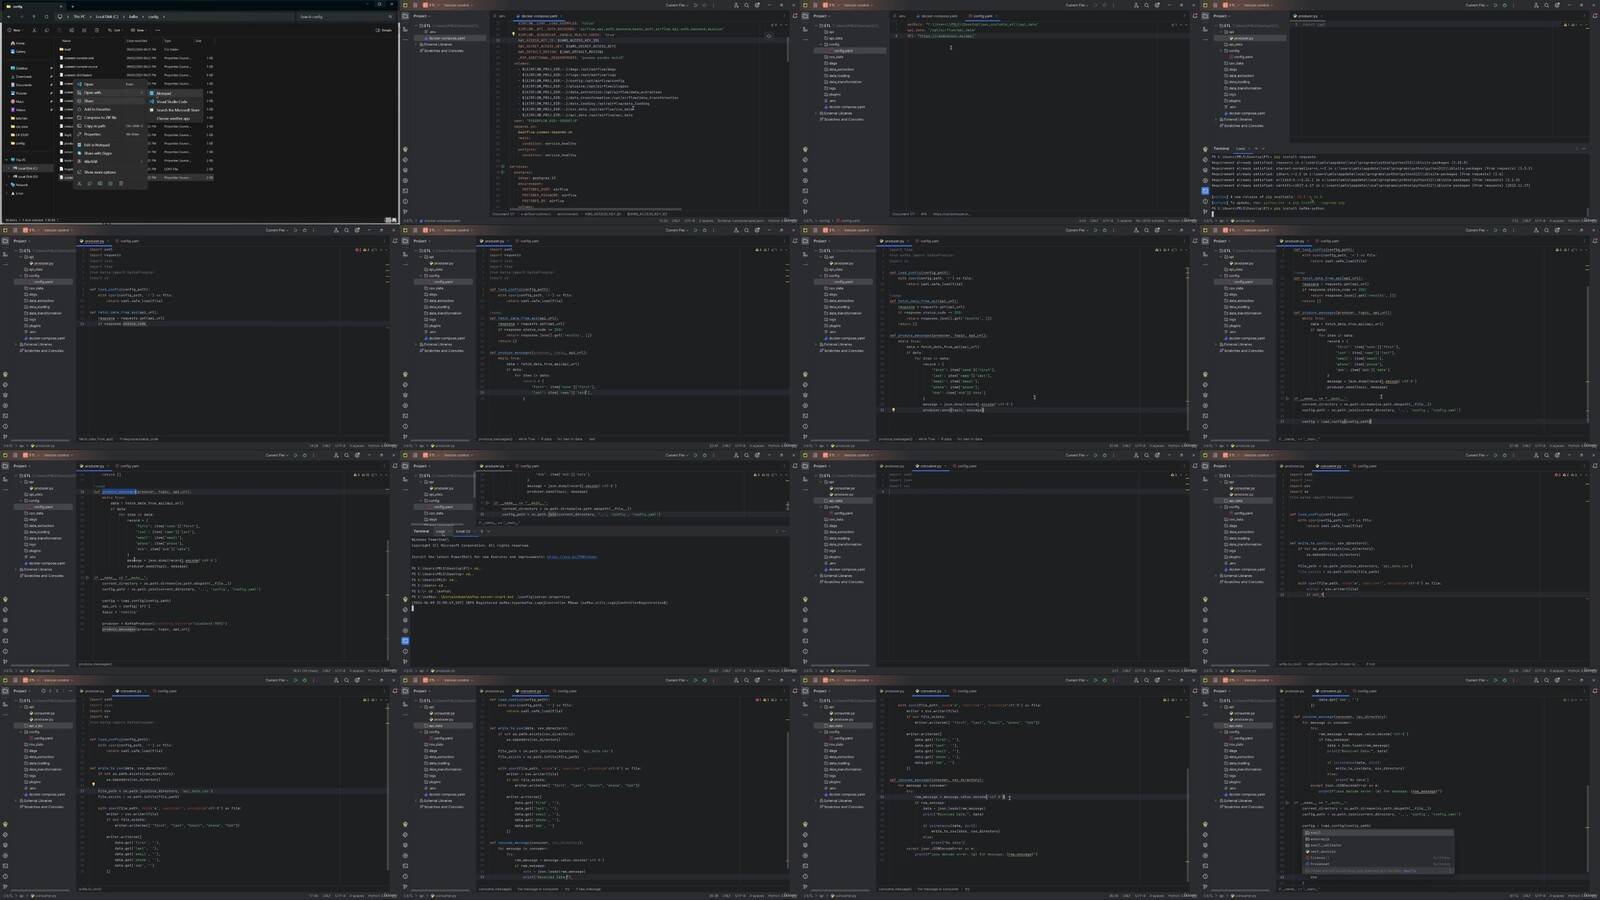Open the Sort dropdown in File Explorer
Image resolution: width=1600 pixels, height=900 pixels.
pyautogui.click(x=116, y=30)
